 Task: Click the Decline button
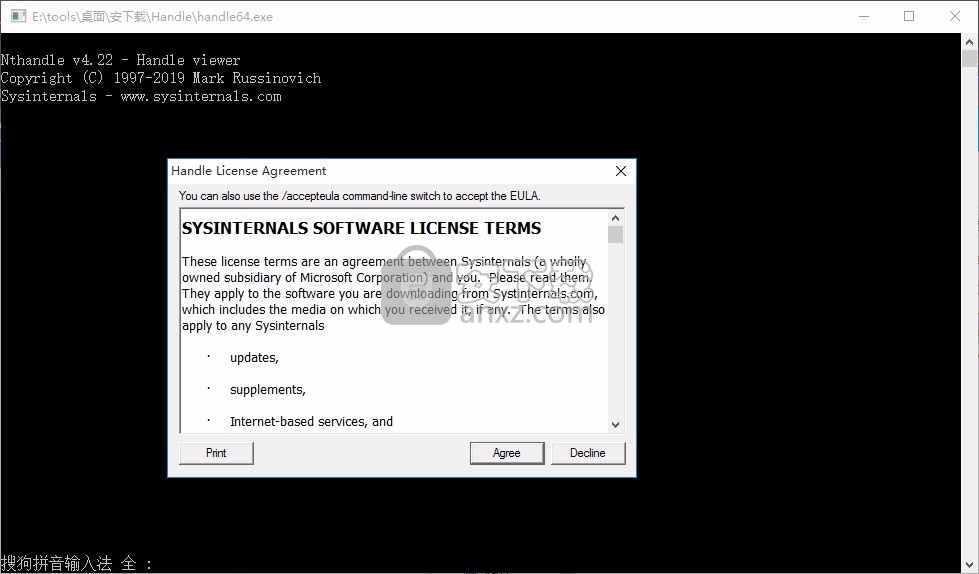pos(588,453)
